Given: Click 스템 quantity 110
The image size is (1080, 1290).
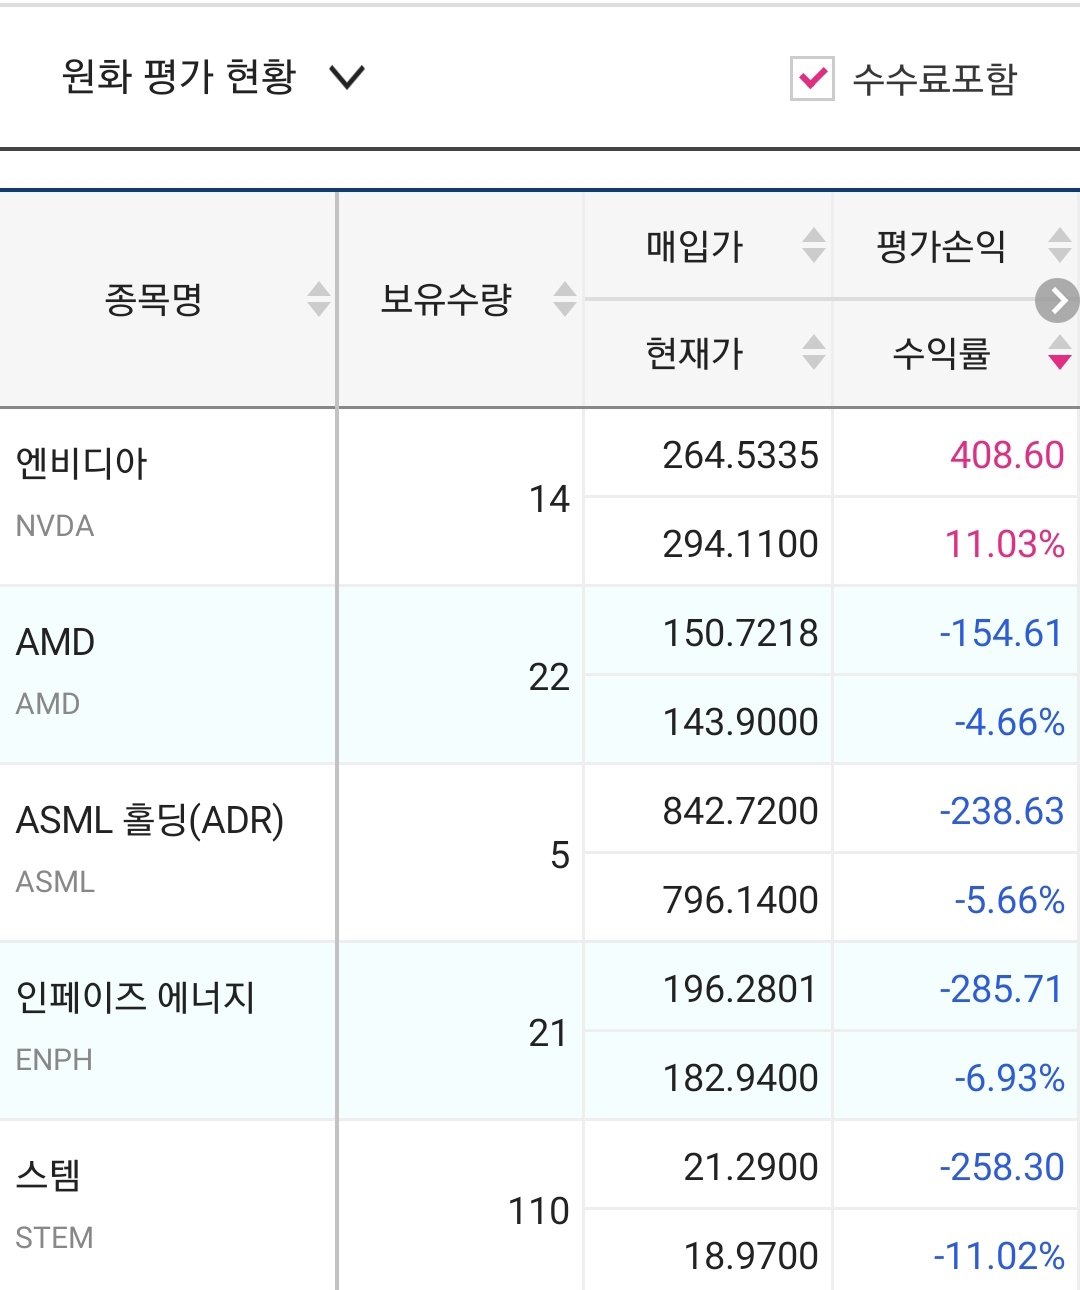Looking at the screenshot, I should point(539,1211).
